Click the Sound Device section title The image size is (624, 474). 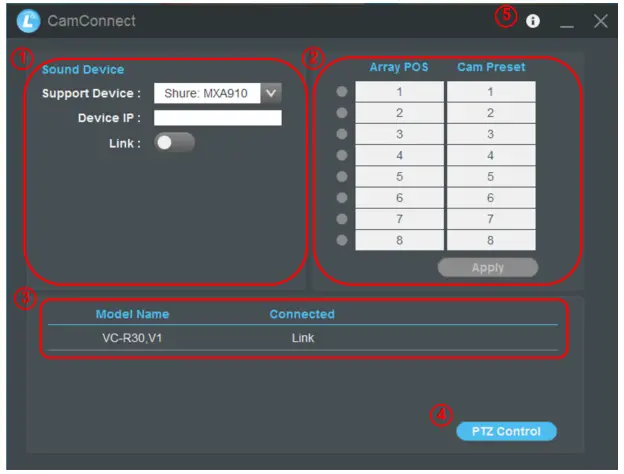83,70
